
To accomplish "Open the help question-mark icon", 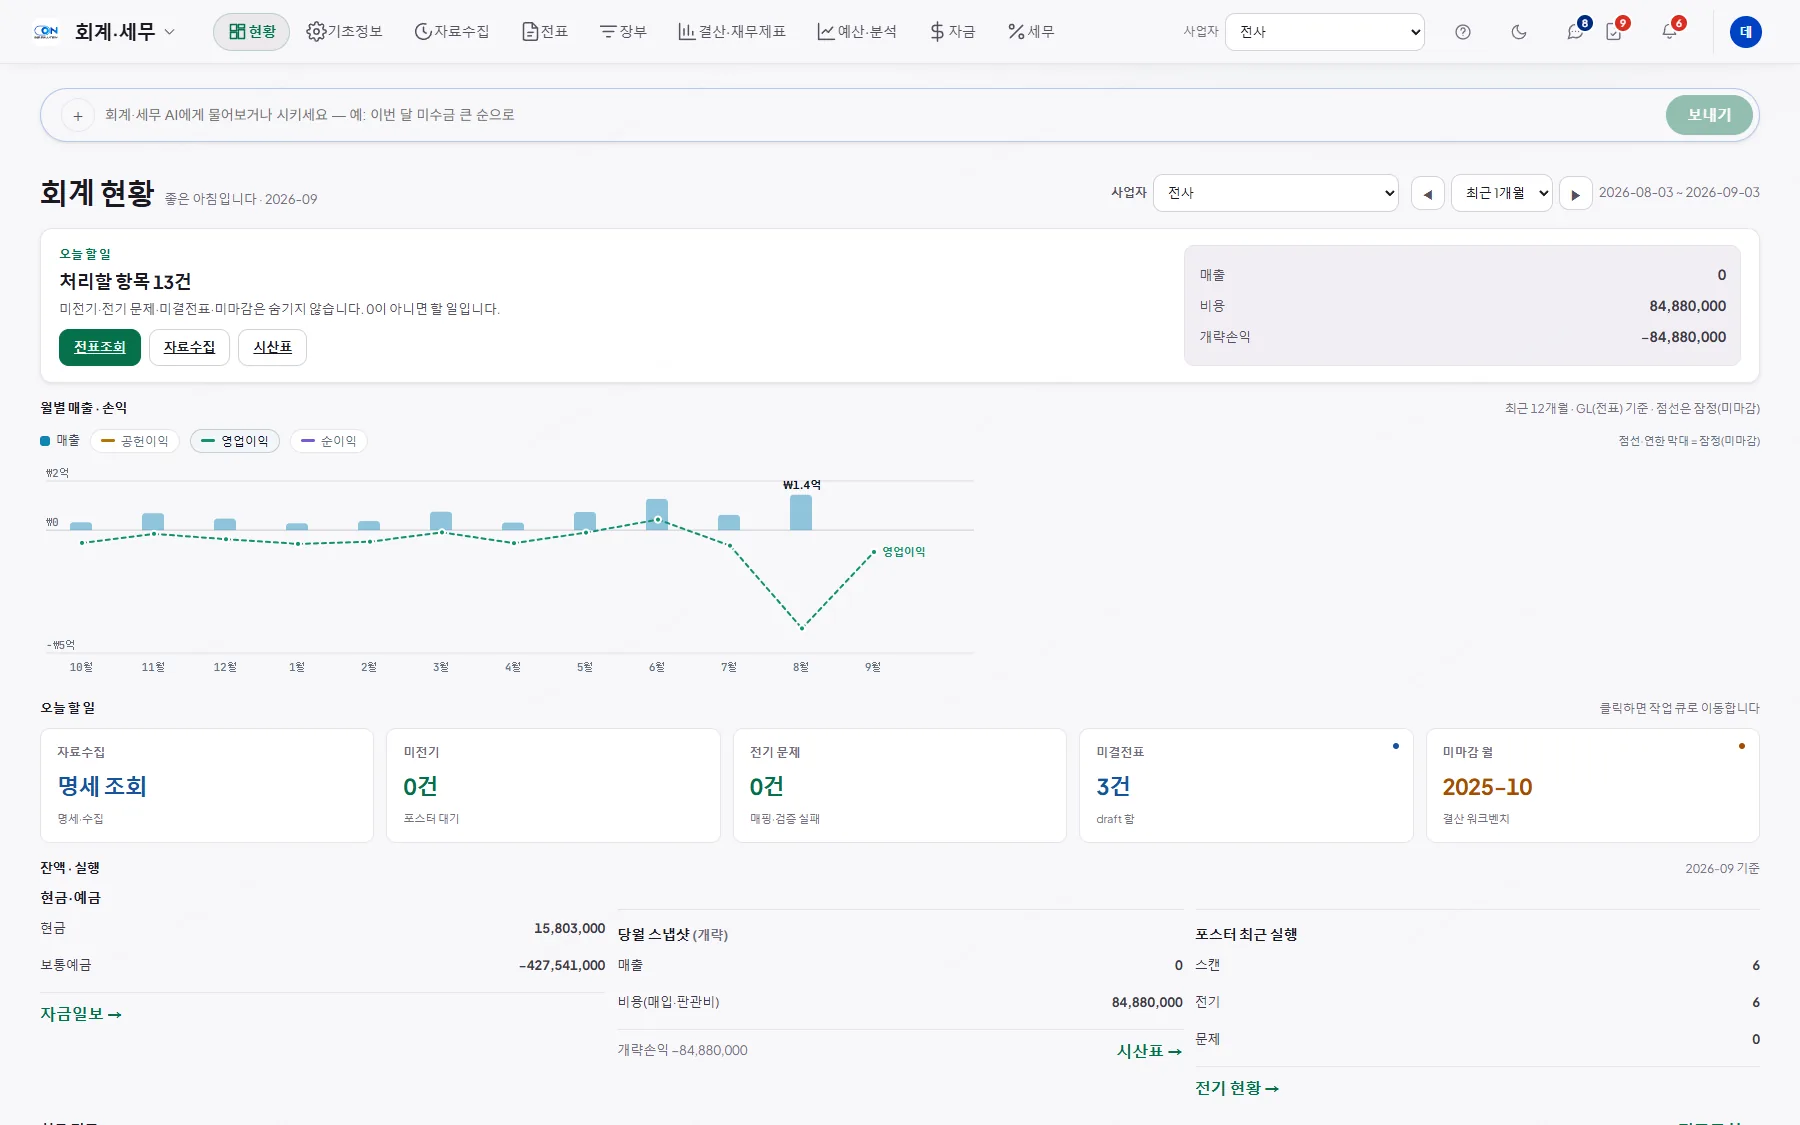I will pyautogui.click(x=1463, y=32).
